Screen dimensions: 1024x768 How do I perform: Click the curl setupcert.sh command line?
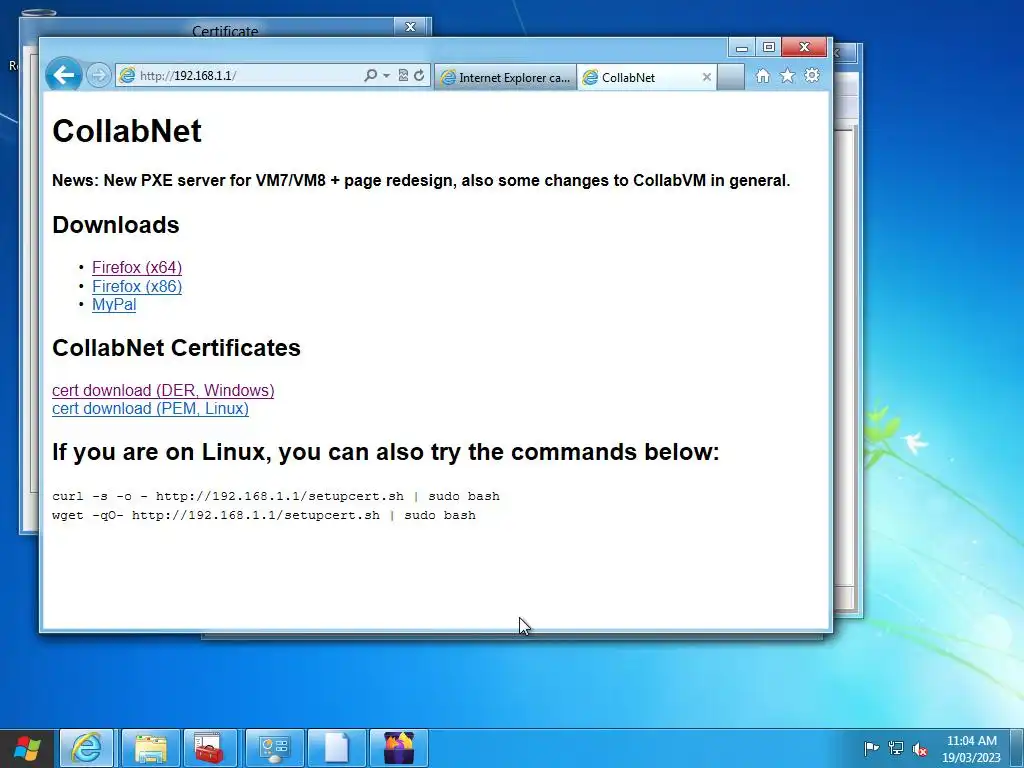tap(276, 496)
